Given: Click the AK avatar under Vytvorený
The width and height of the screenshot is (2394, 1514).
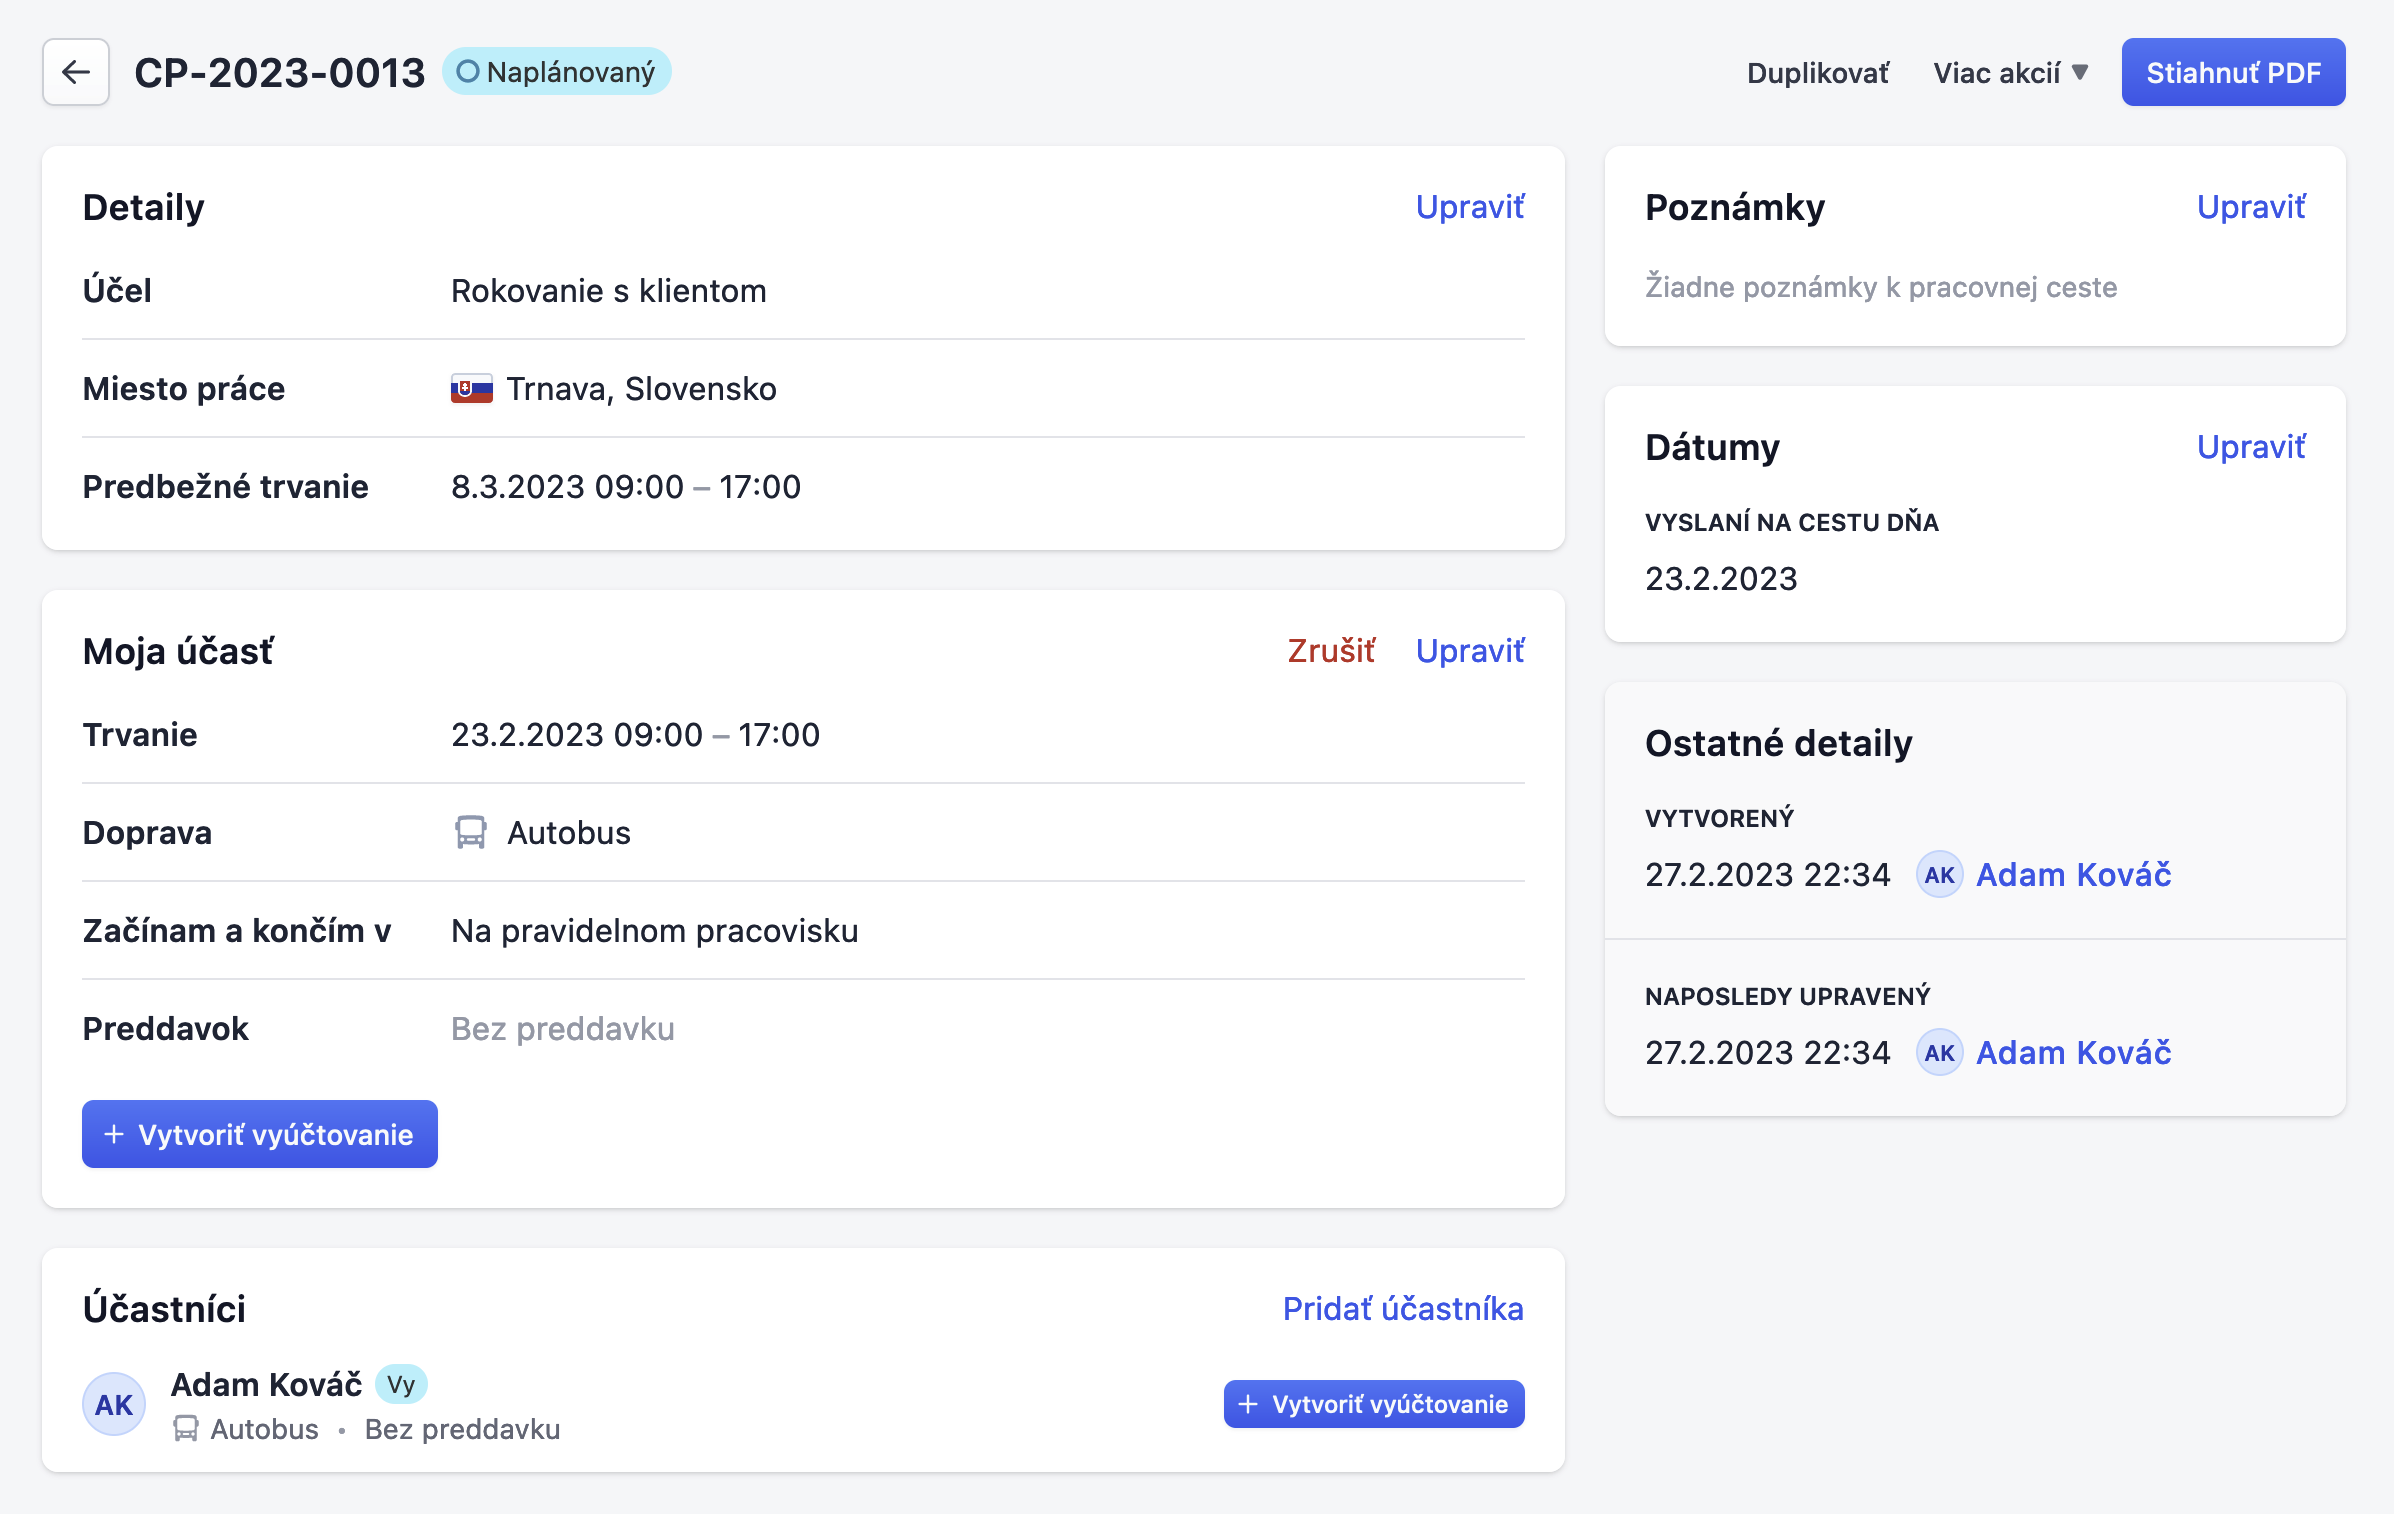Looking at the screenshot, I should 1939,875.
